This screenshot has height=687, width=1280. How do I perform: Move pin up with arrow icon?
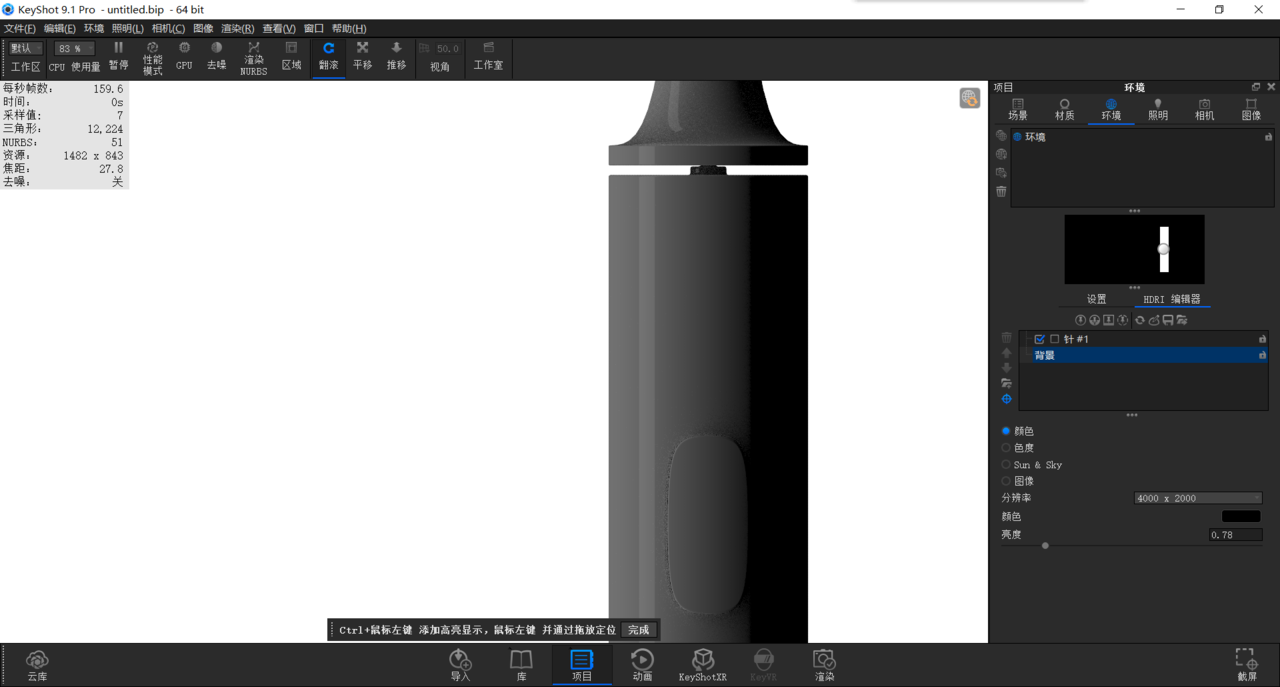pyautogui.click(x=1006, y=353)
